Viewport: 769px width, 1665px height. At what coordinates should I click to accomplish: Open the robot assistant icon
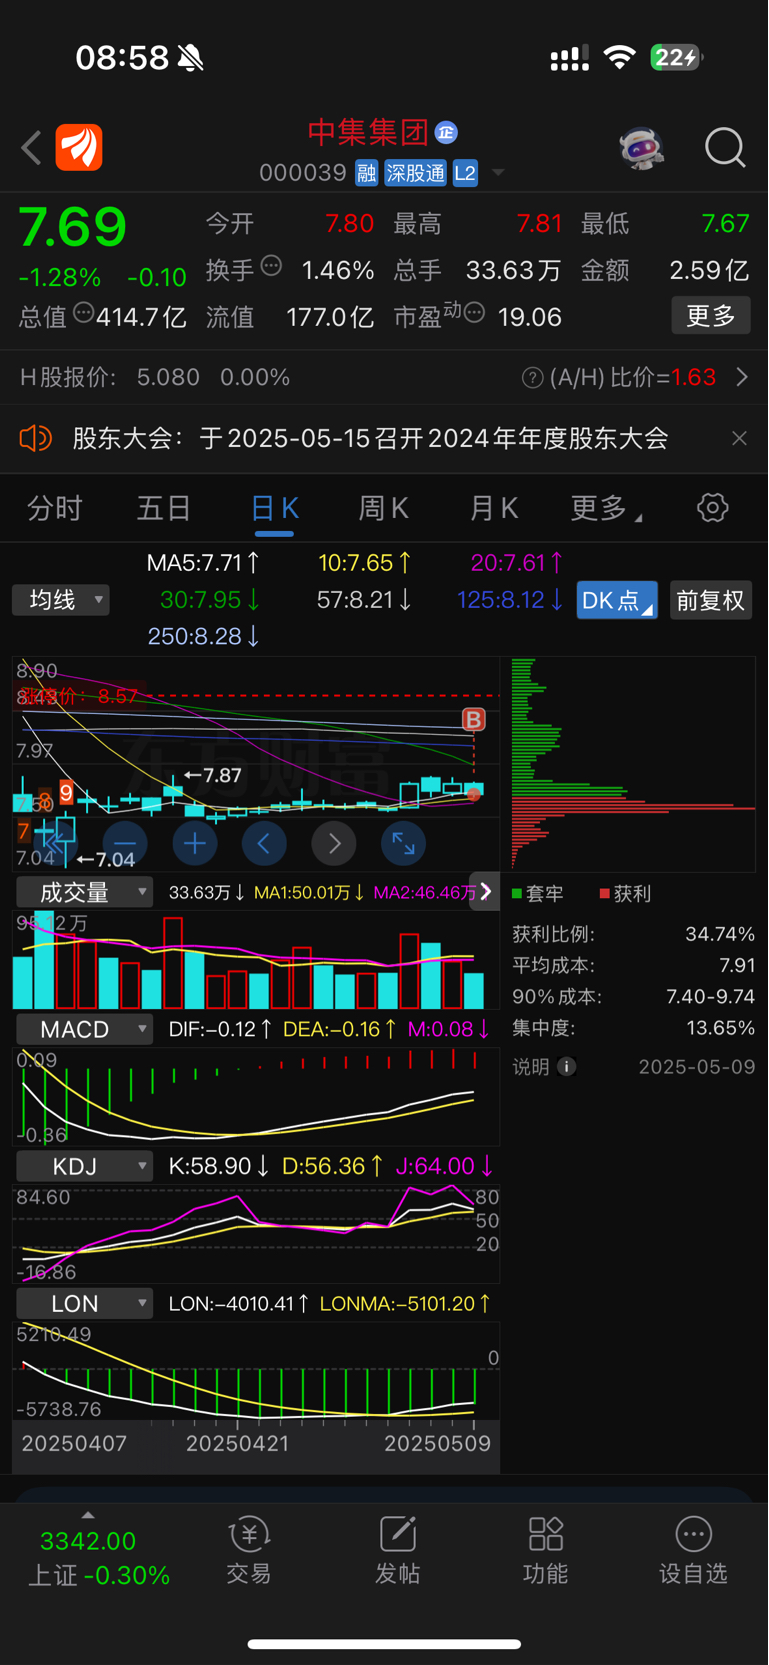(641, 148)
